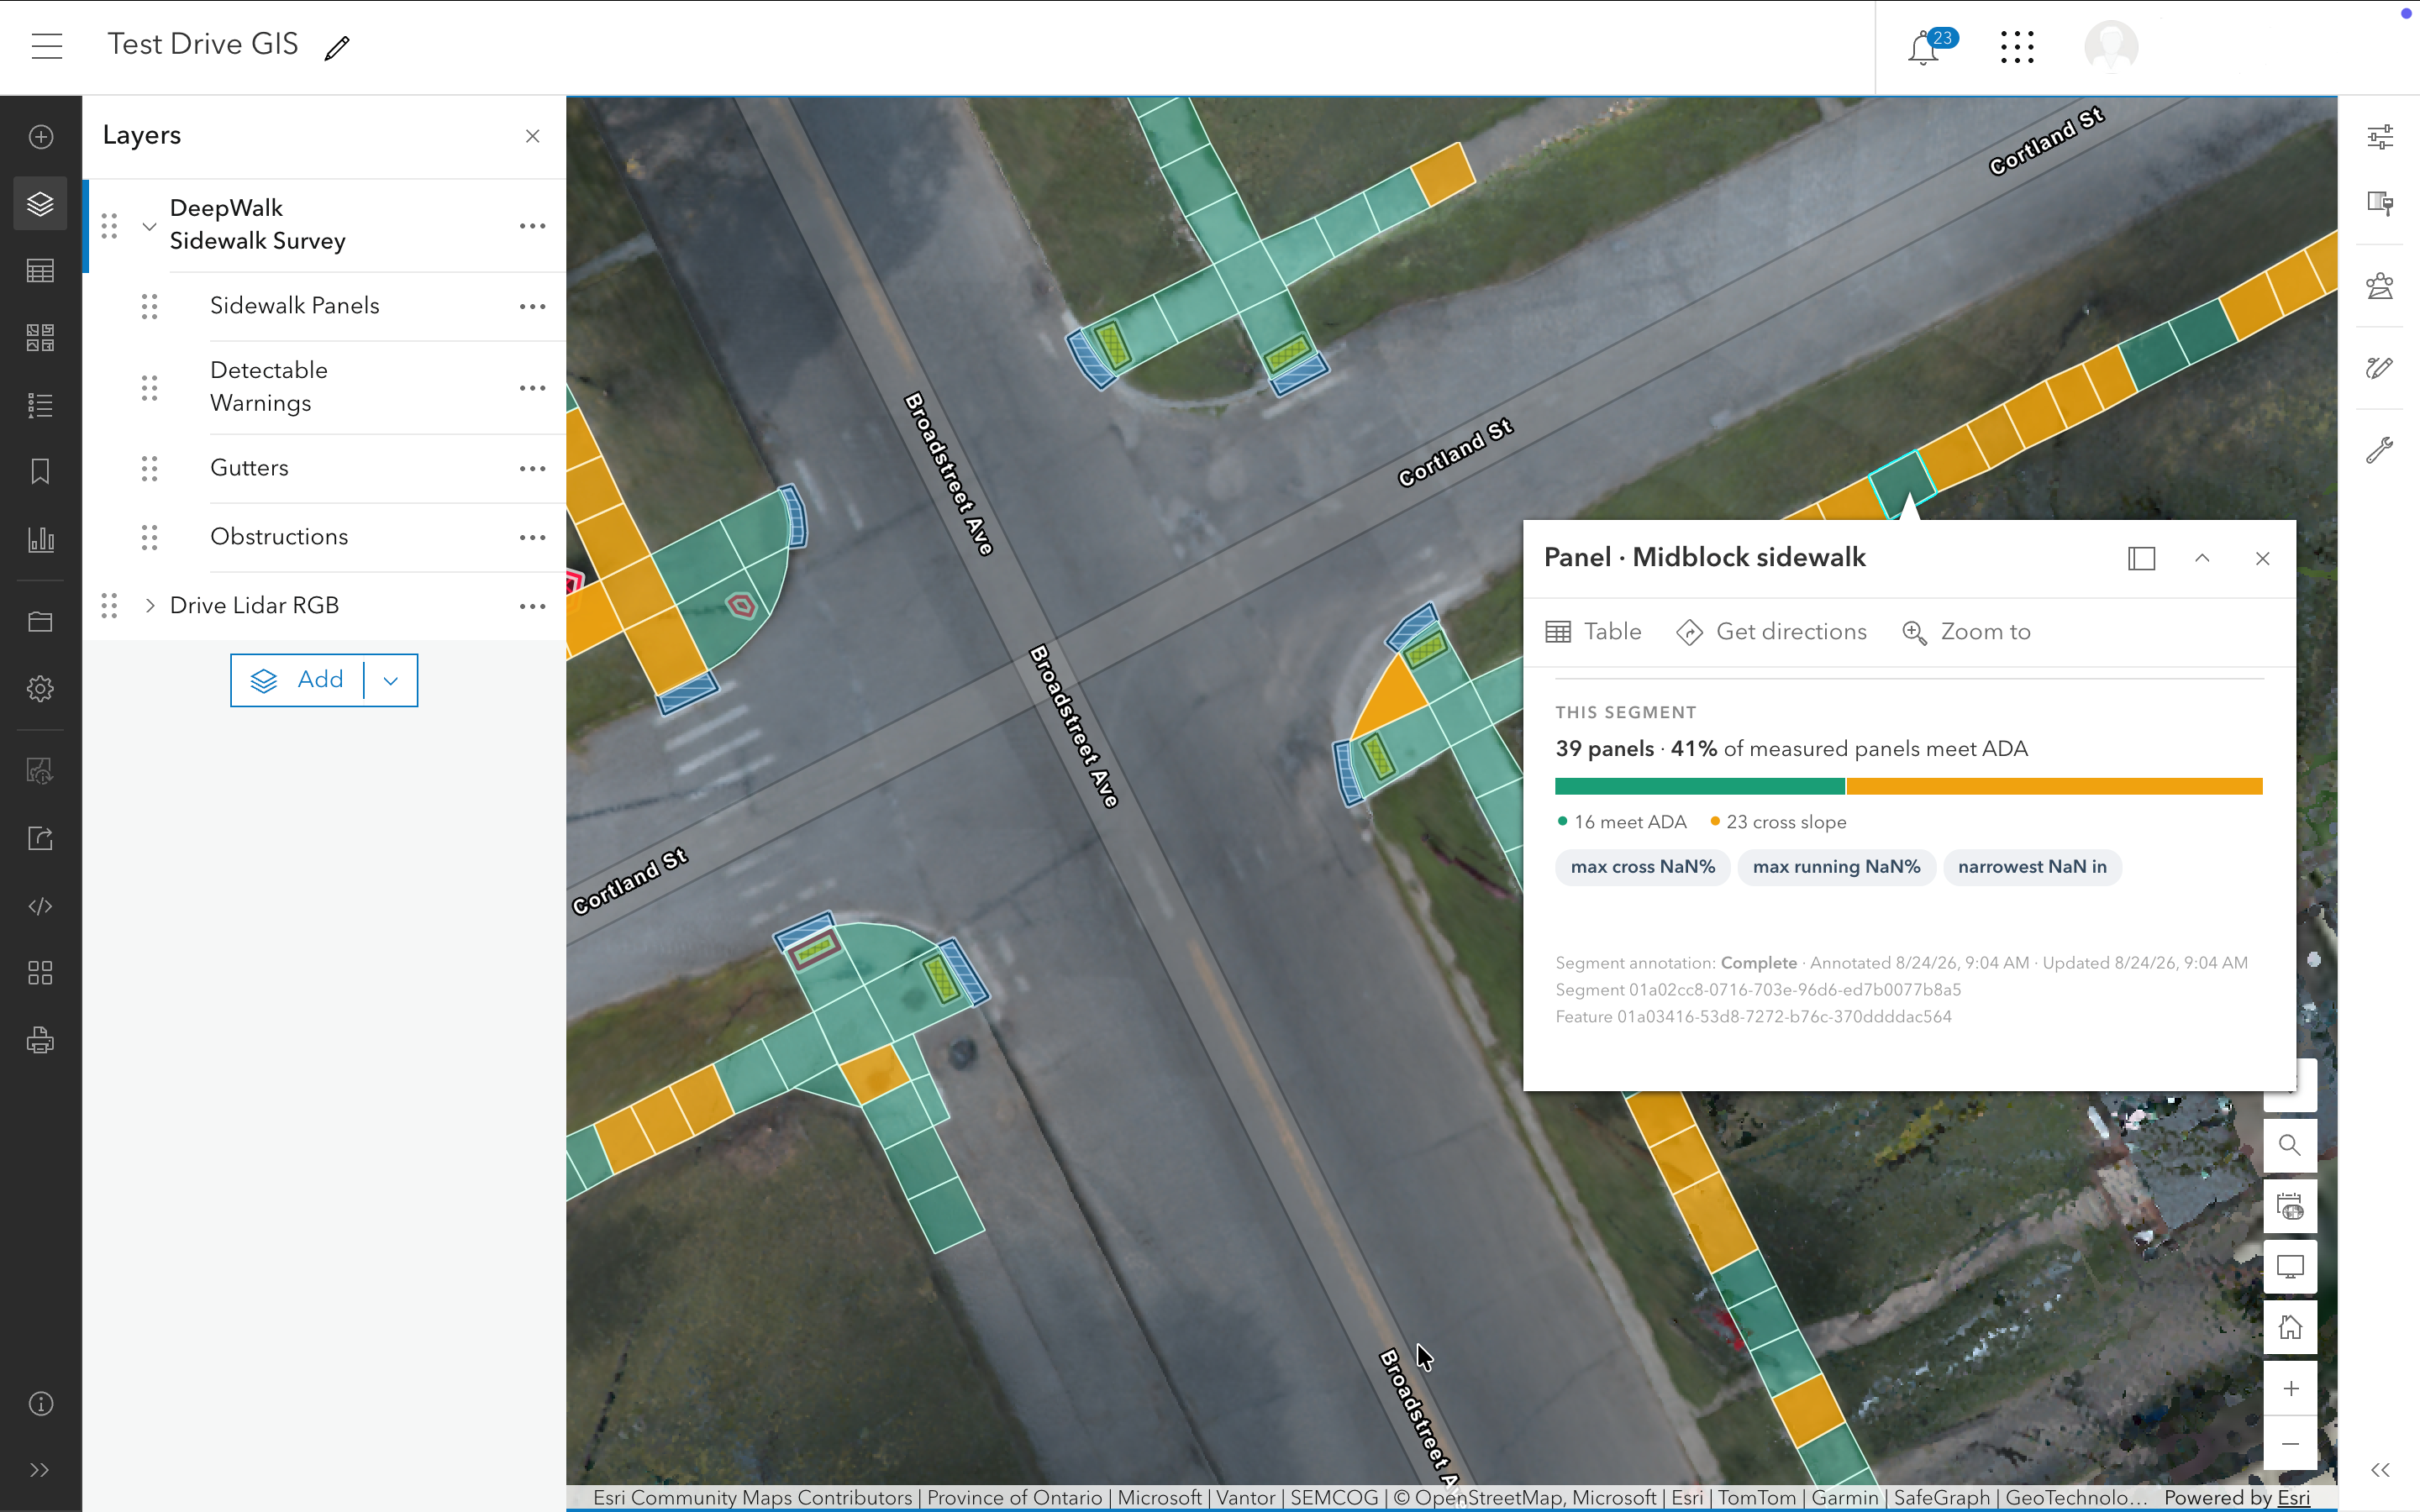The height and width of the screenshot is (1512, 2420).
Task: Open the Bookmarks icon in left sidebar
Action: click(x=41, y=472)
